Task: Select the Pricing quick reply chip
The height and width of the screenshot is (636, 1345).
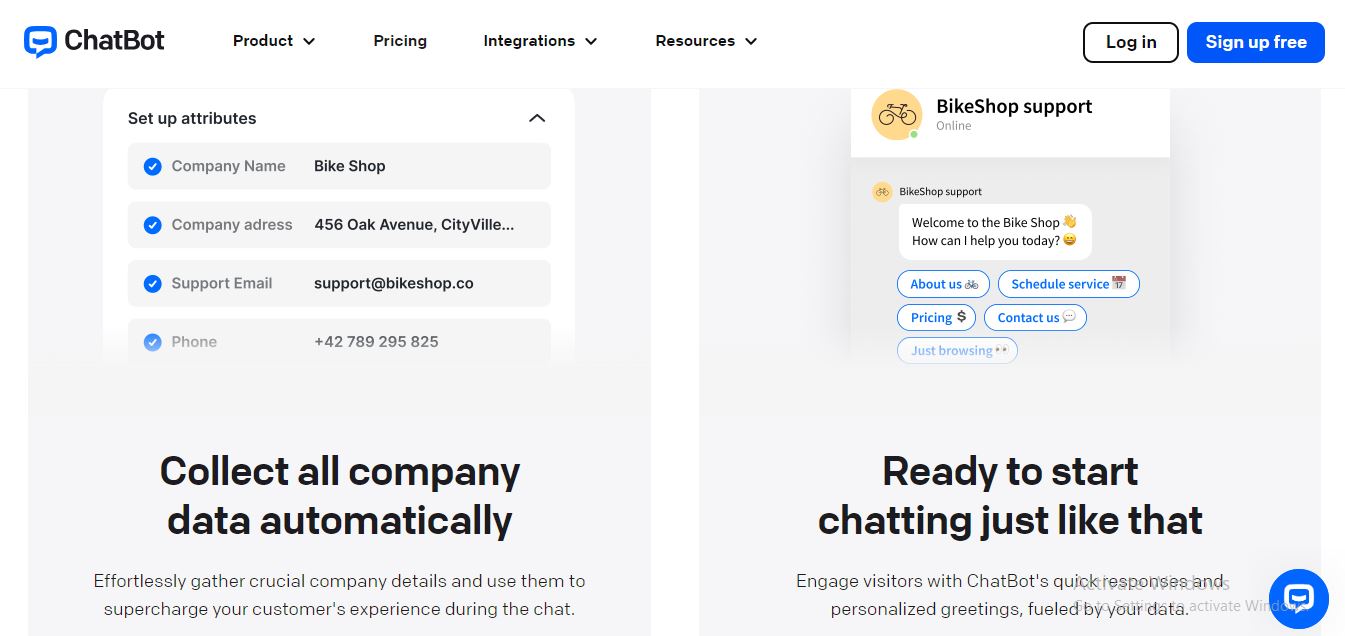Action: [x=938, y=317]
